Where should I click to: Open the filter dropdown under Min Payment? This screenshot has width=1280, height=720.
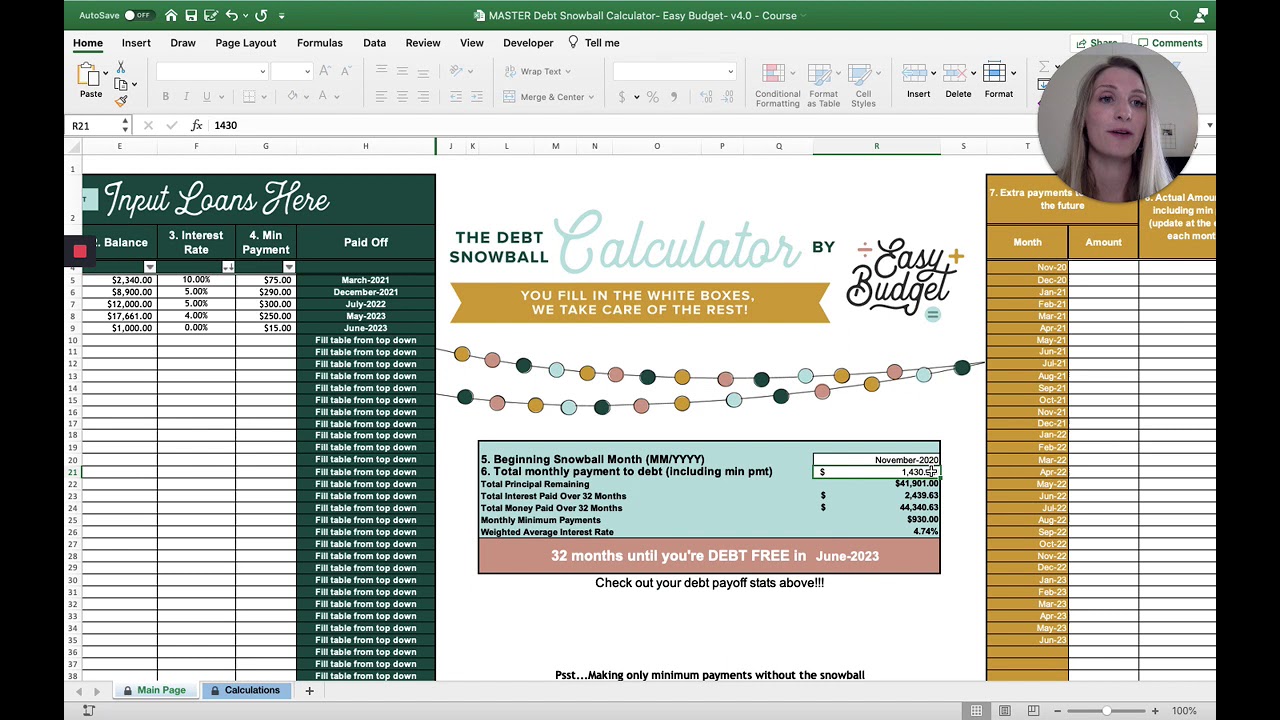288,267
